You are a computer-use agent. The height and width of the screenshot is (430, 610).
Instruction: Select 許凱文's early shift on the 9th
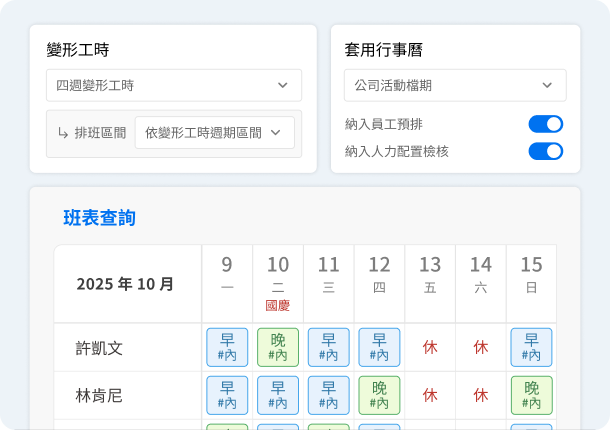(227, 347)
